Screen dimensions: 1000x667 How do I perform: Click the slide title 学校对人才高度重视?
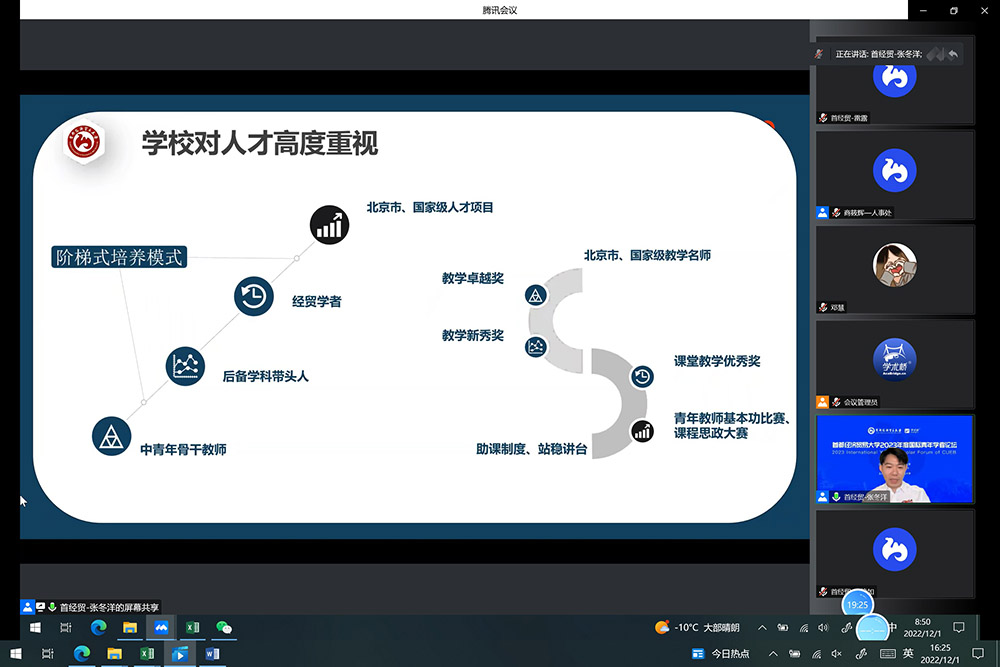(260, 143)
